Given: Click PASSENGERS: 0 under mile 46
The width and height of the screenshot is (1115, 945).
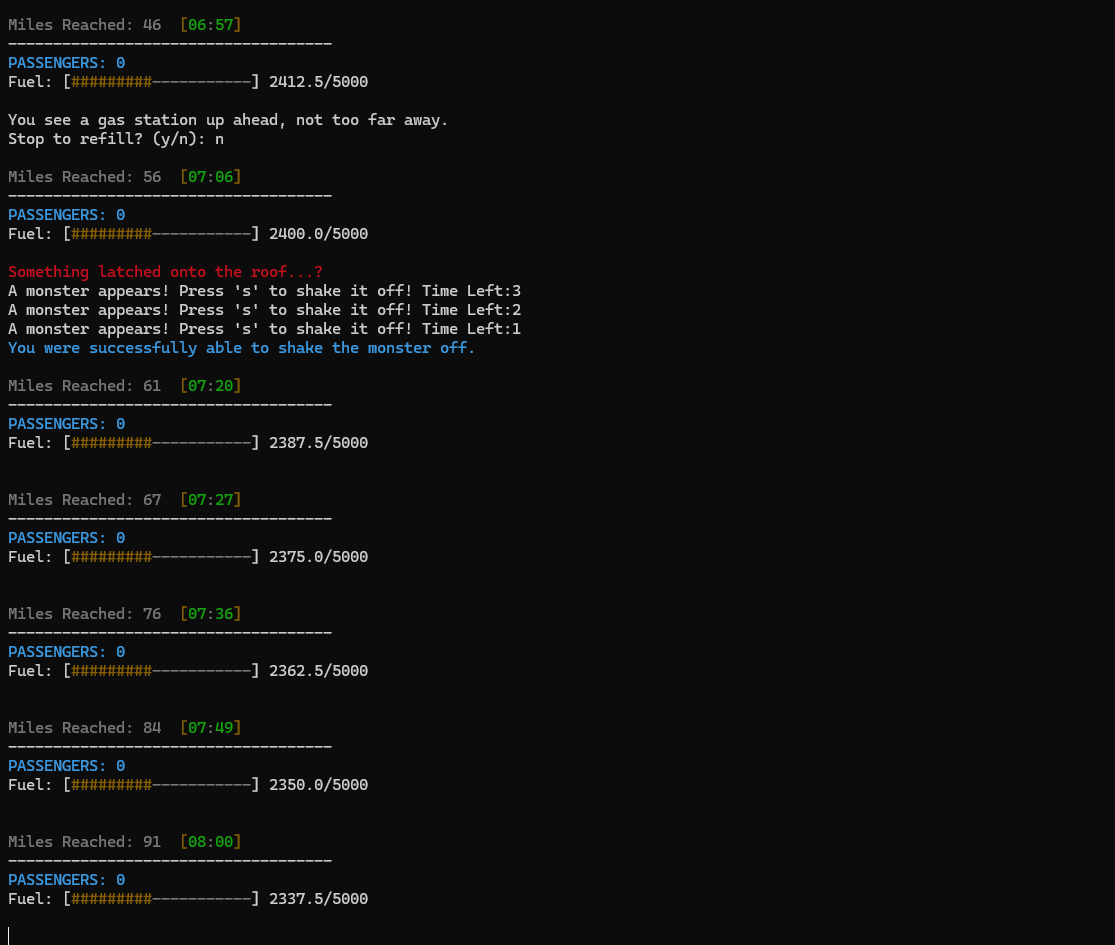Looking at the screenshot, I should (x=67, y=63).
